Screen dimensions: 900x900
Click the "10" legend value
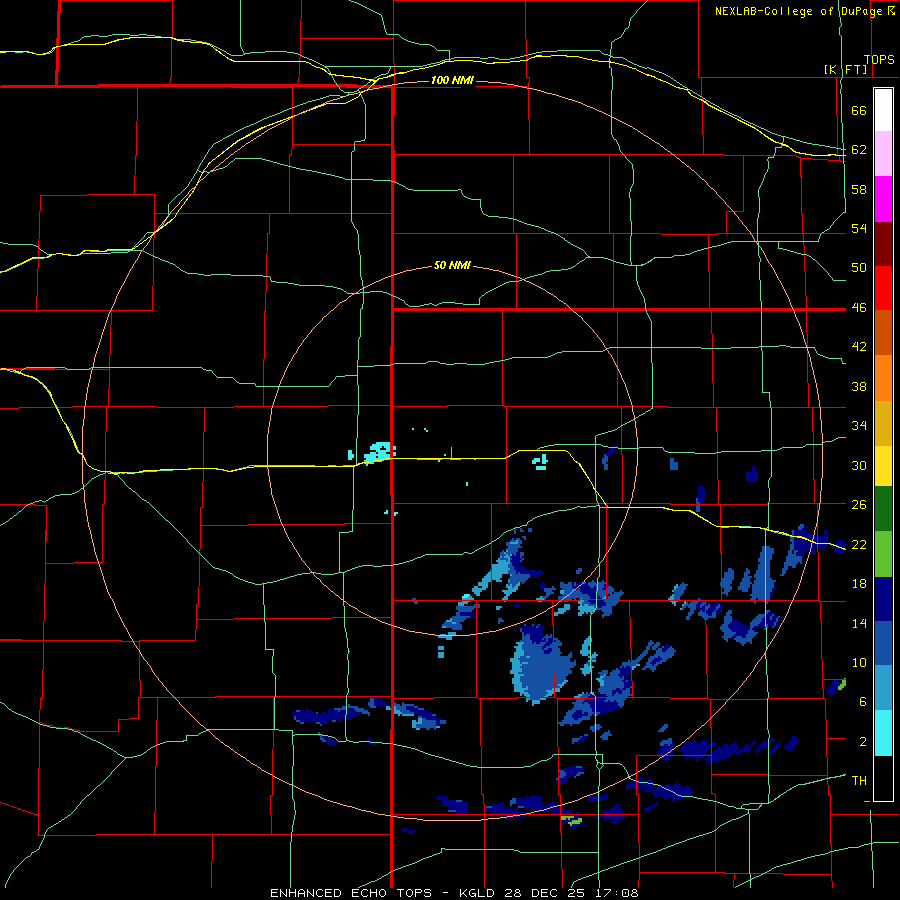pos(859,662)
